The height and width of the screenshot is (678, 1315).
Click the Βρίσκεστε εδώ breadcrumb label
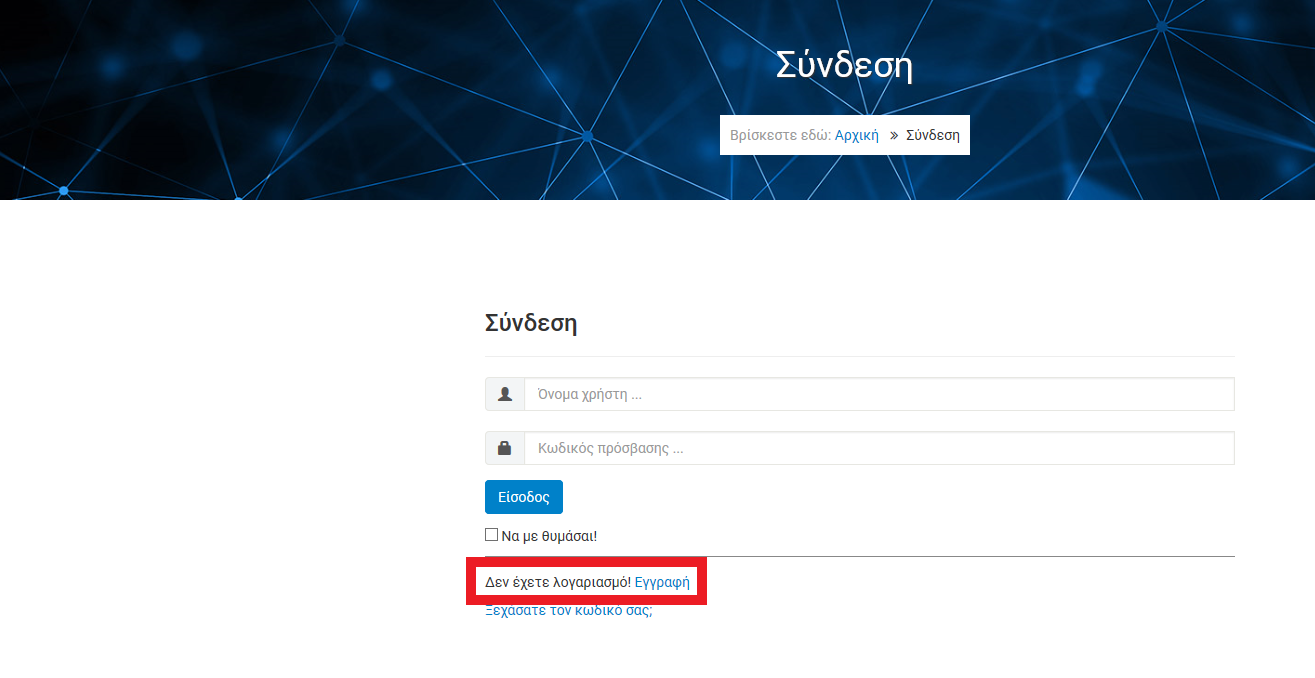click(x=780, y=136)
